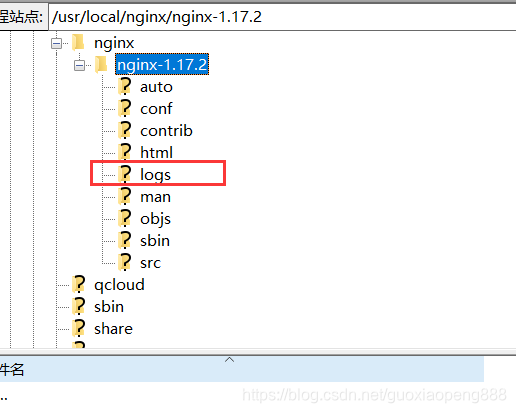This screenshot has width=516, height=413.
Task: Open the conf directory
Action: pyautogui.click(x=156, y=109)
